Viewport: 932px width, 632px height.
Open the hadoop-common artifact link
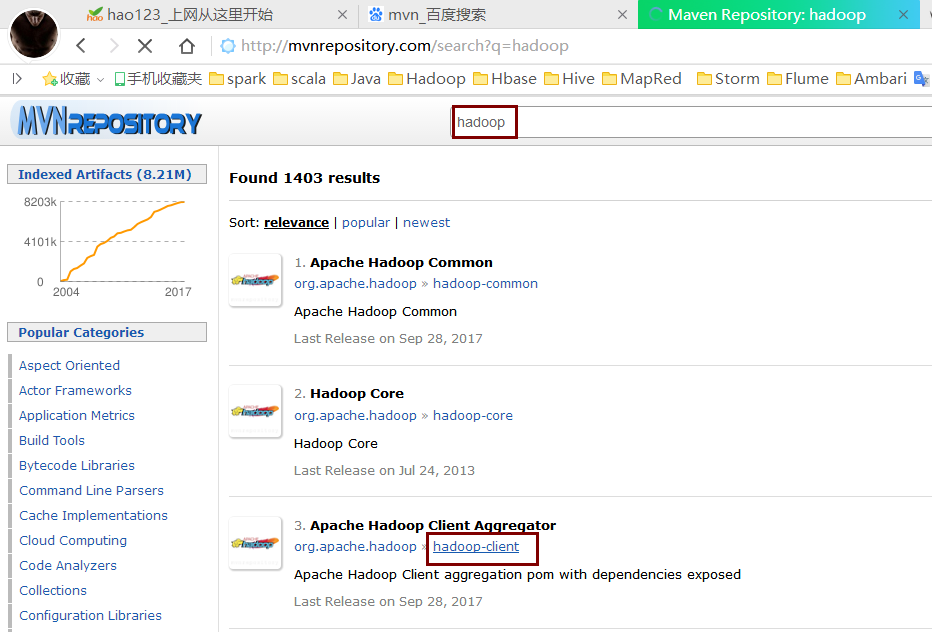click(485, 284)
